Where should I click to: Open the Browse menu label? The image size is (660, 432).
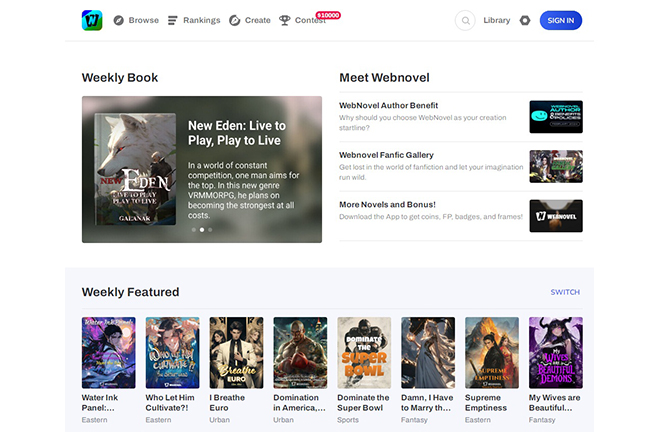click(x=144, y=20)
